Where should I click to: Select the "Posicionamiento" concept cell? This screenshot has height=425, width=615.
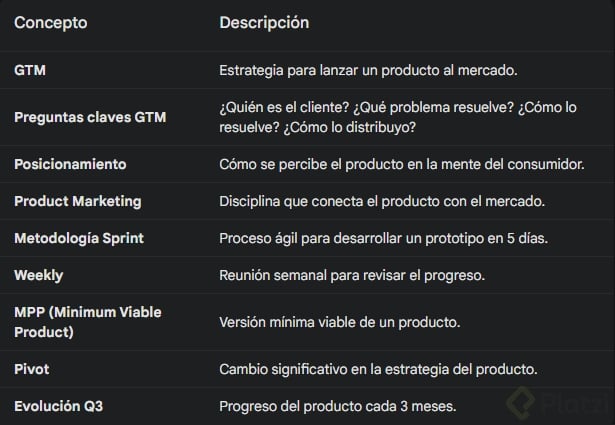pyautogui.click(x=70, y=163)
